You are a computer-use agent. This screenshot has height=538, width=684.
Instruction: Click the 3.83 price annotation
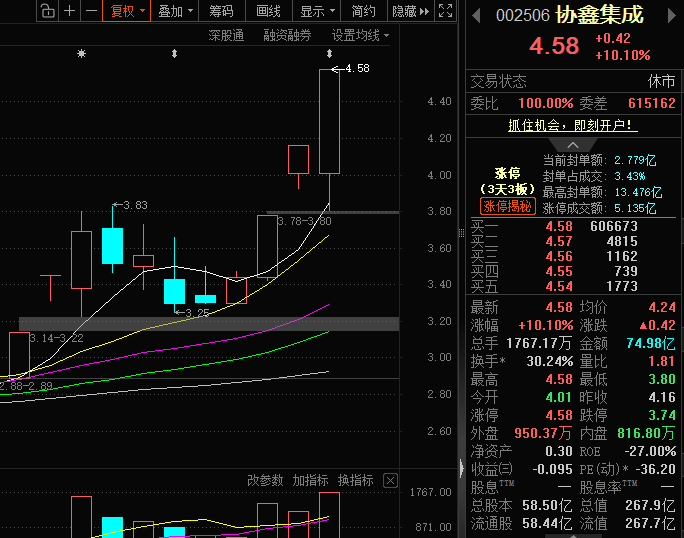tap(135, 205)
